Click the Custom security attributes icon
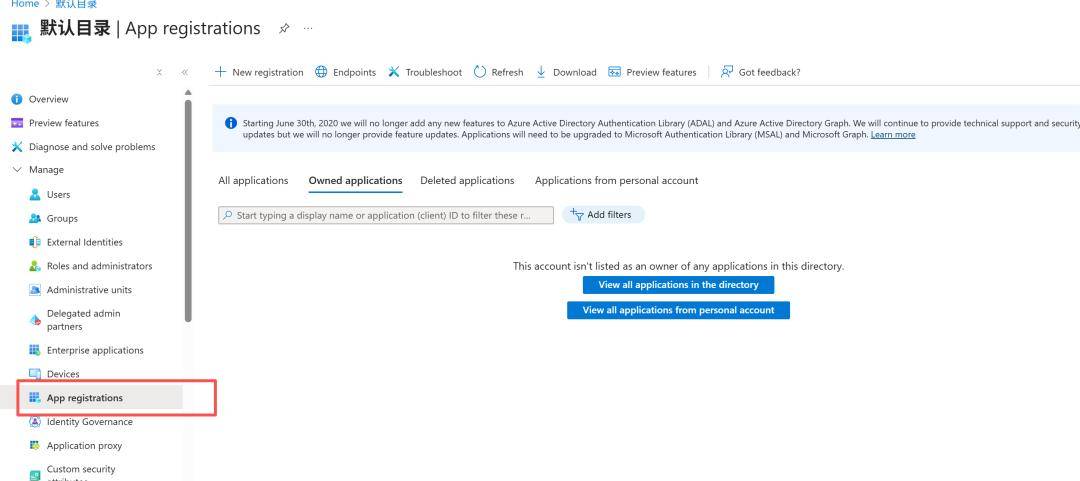 35,475
